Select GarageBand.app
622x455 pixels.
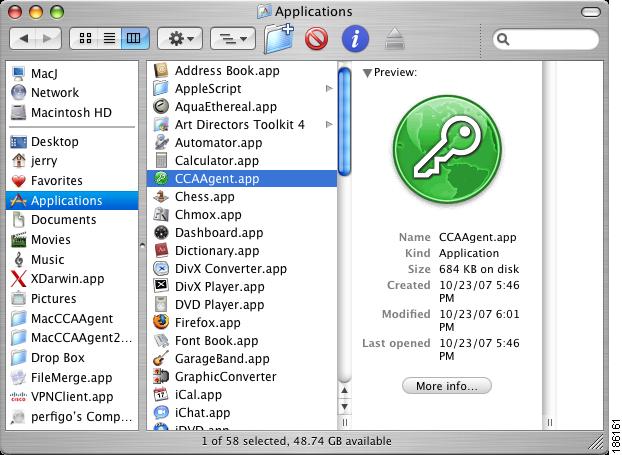242,359
